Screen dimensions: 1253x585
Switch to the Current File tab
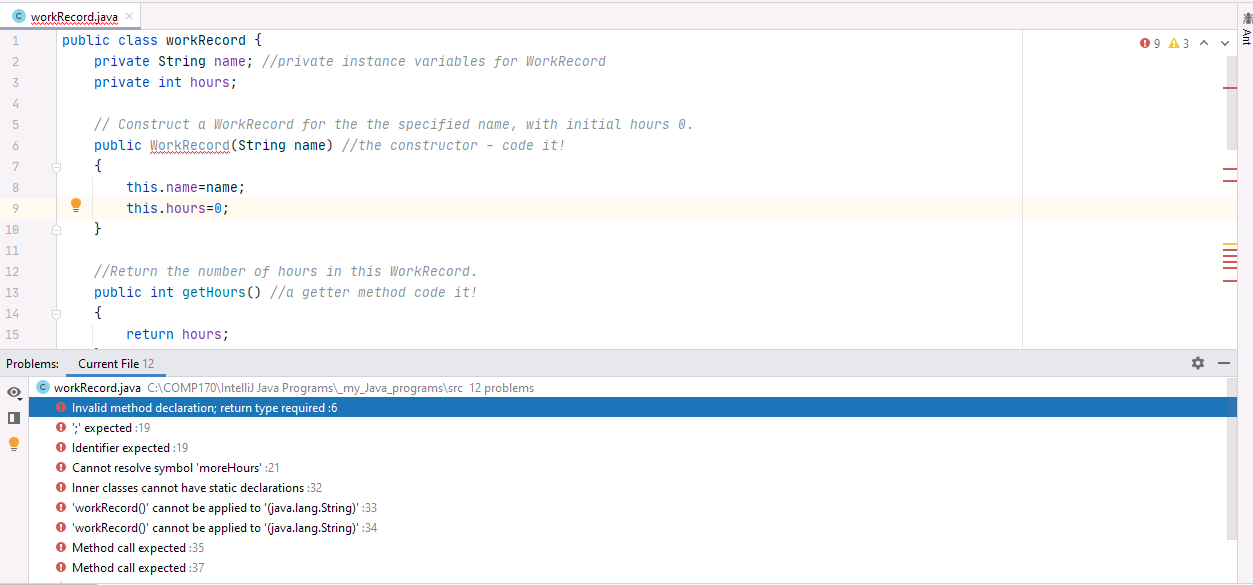tap(112, 363)
